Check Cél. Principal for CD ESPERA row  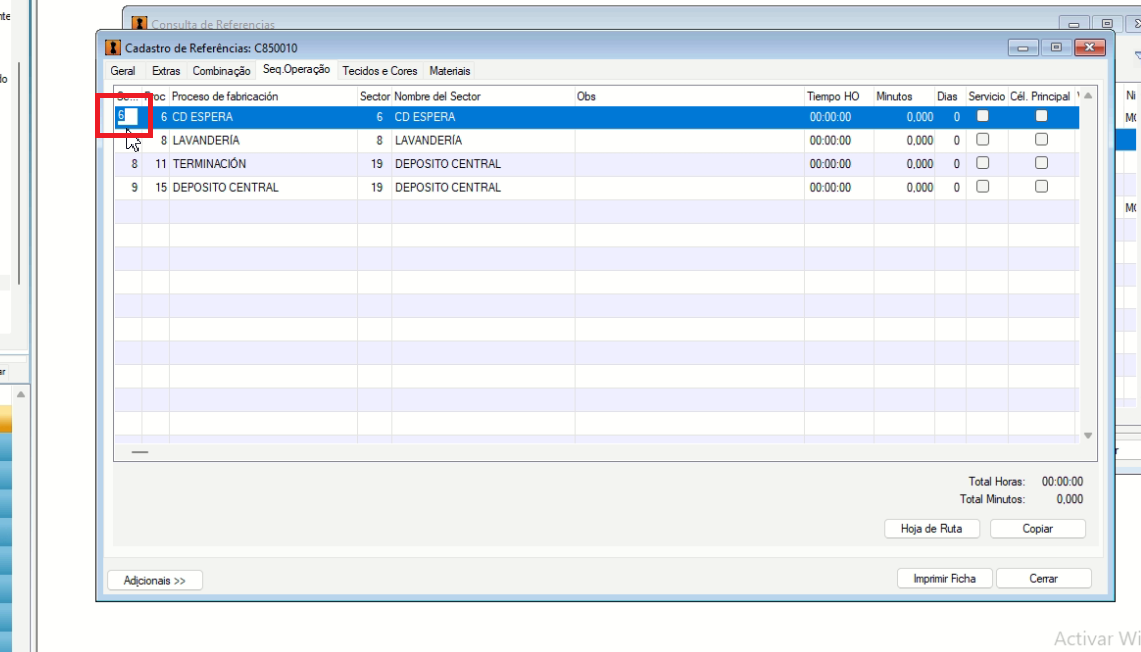coord(1041,116)
